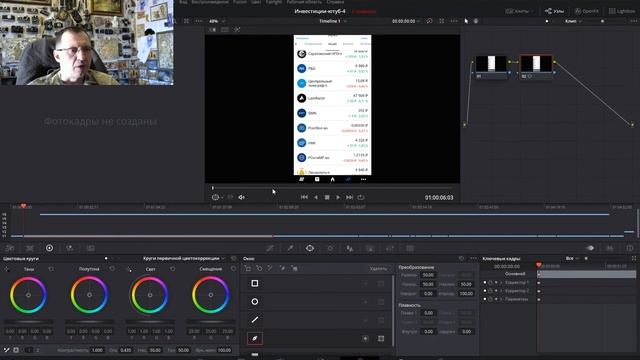Open primary color wheels mode dropdown
The width and height of the screenshot is (640, 360).
point(184,258)
